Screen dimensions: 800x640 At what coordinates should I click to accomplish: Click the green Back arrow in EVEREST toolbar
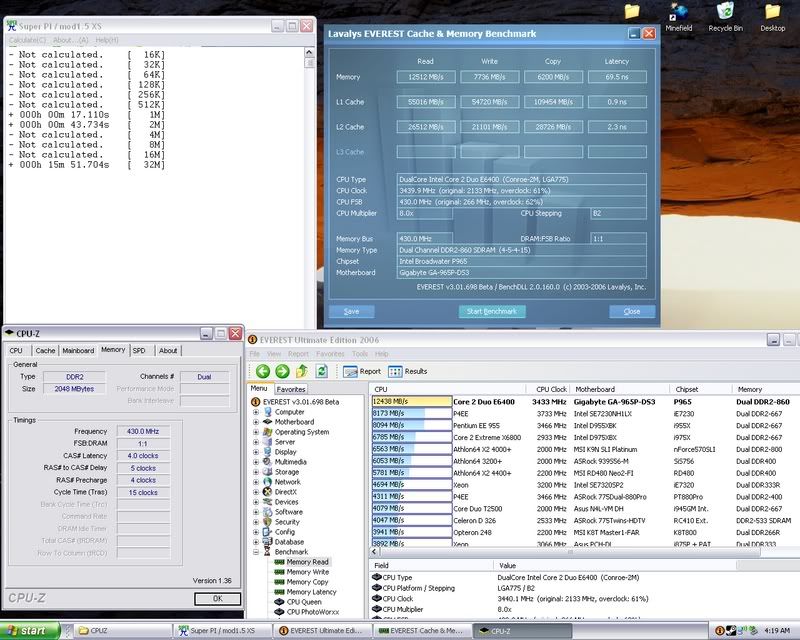point(263,371)
